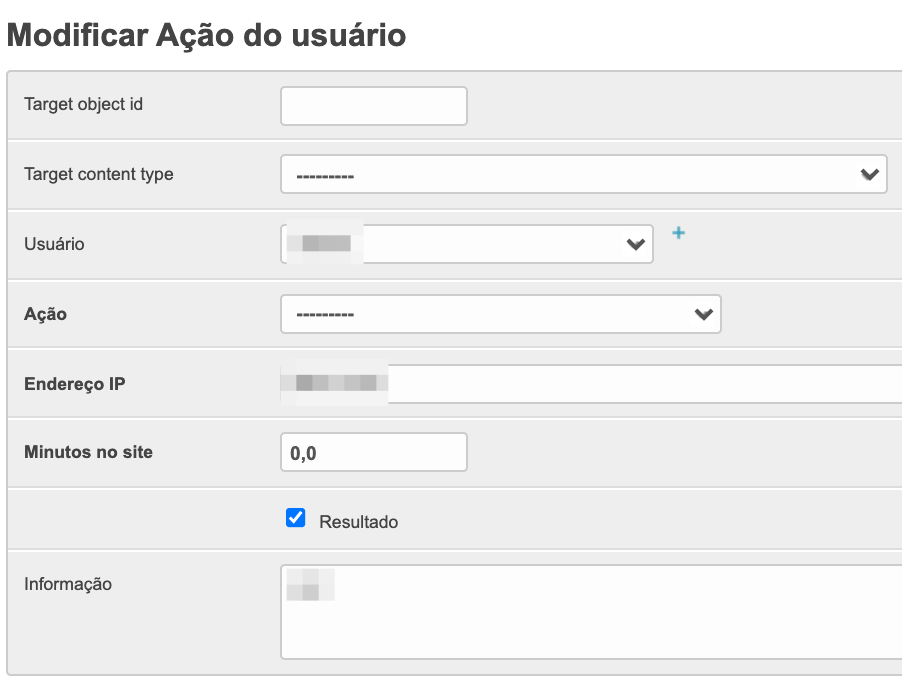Click the Minutos no site label
This screenshot has height=680, width=902.
(x=88, y=452)
